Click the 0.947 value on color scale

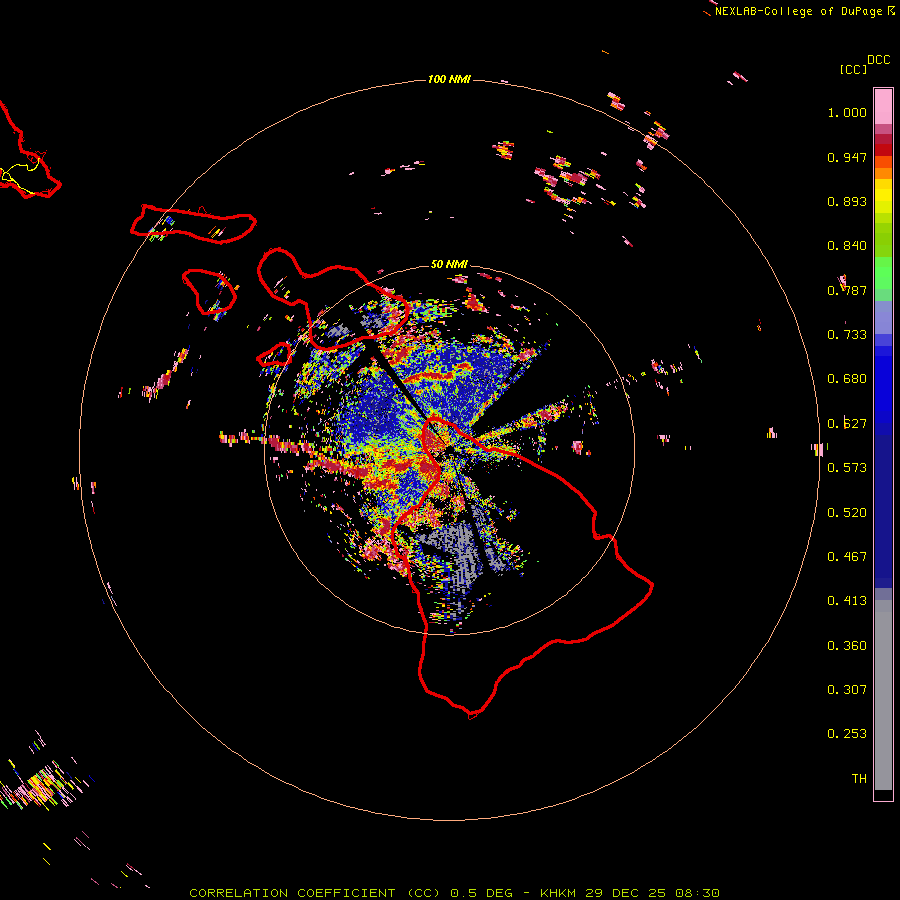click(847, 157)
